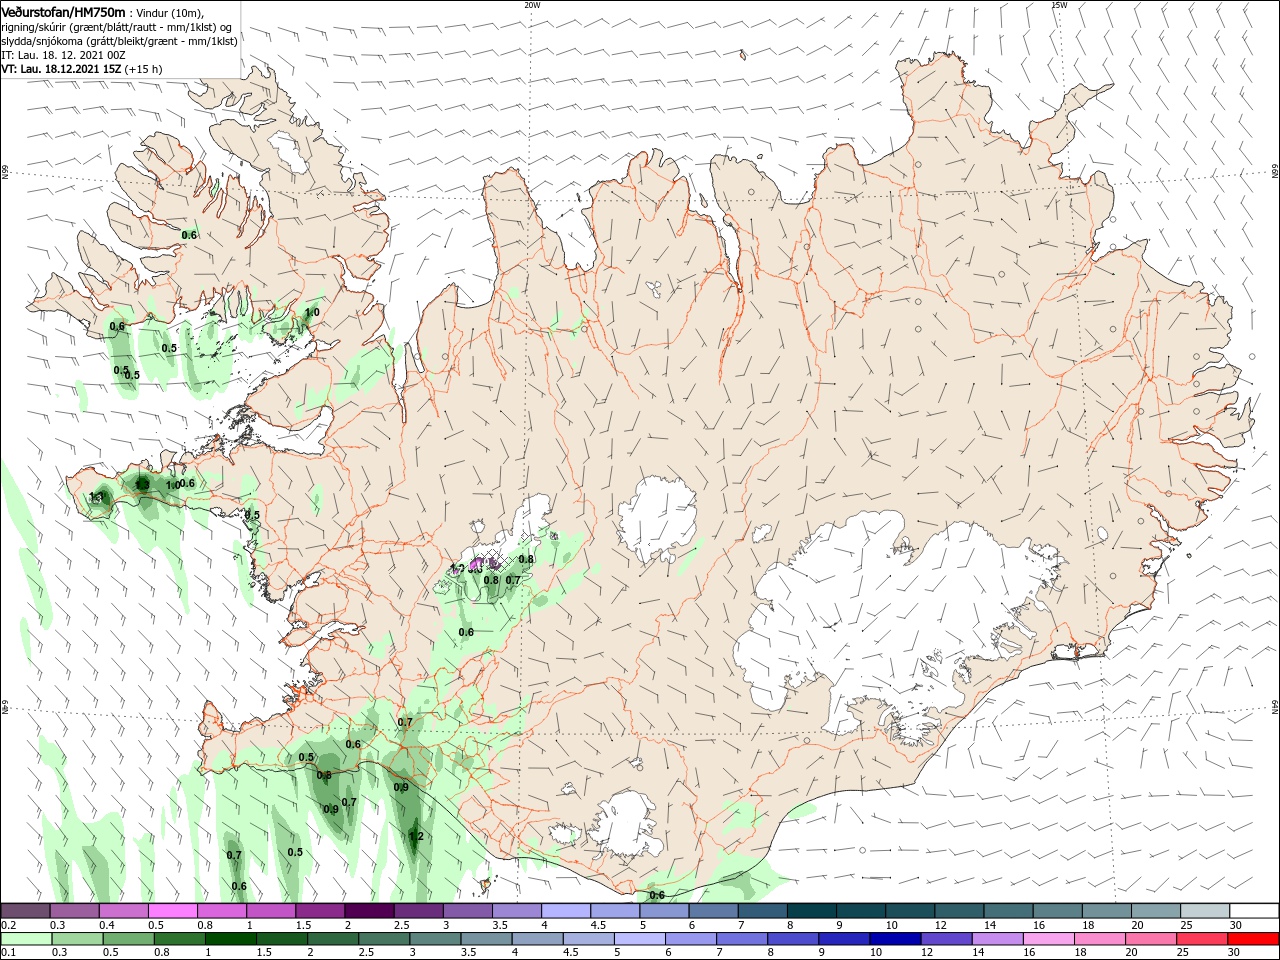This screenshot has width=1280, height=960.
Task: Pick the 3 violet swatch in upper legend row
Action: 467,911
